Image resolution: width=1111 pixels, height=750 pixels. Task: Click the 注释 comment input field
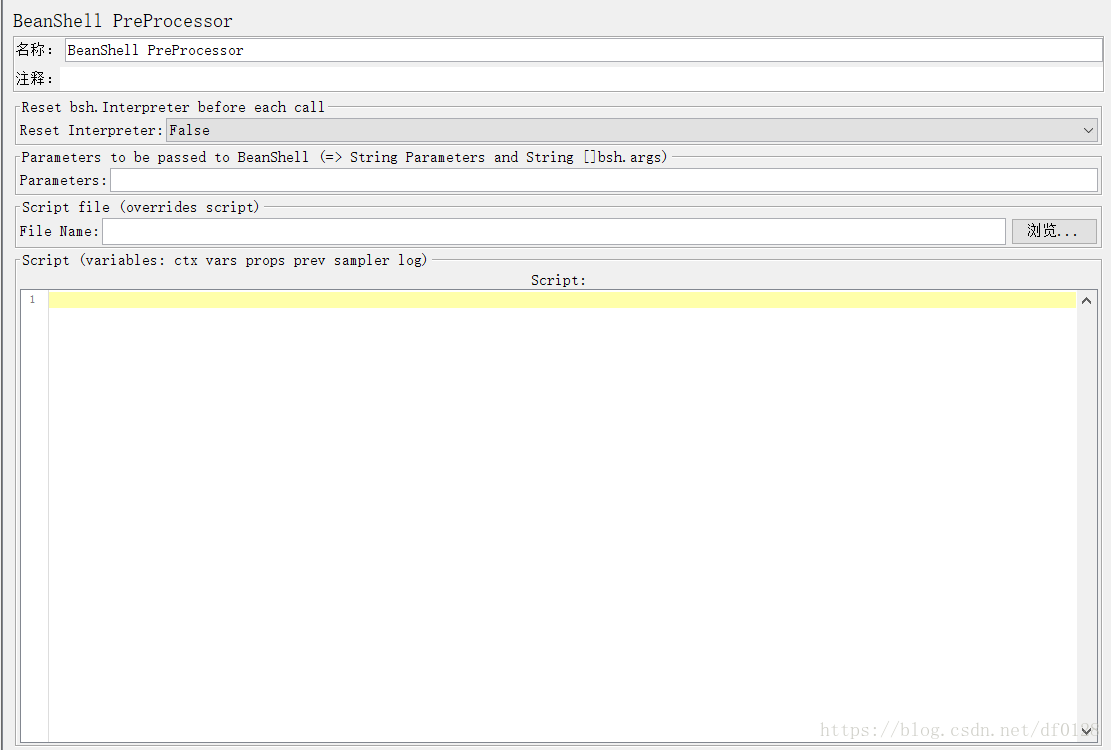click(x=581, y=79)
